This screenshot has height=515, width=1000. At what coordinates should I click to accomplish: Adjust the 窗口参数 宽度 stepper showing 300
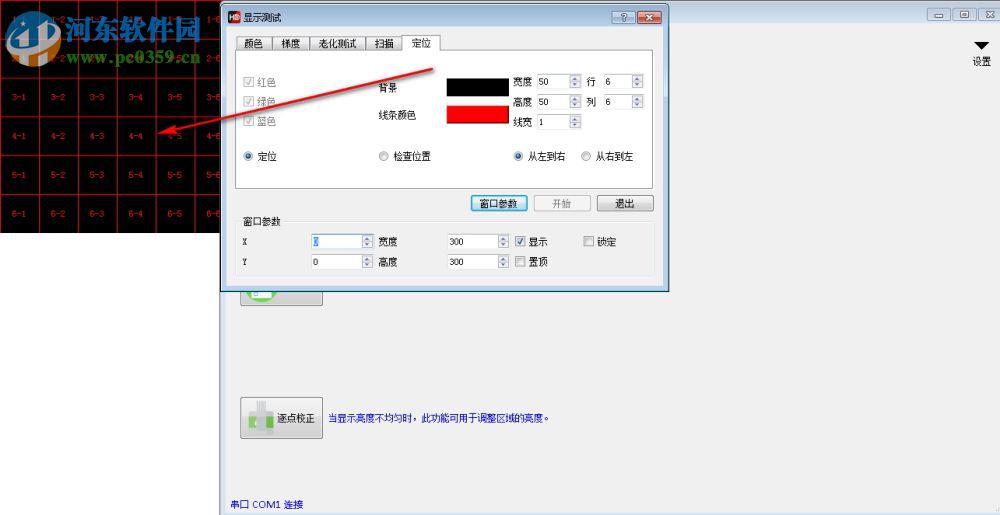point(503,242)
